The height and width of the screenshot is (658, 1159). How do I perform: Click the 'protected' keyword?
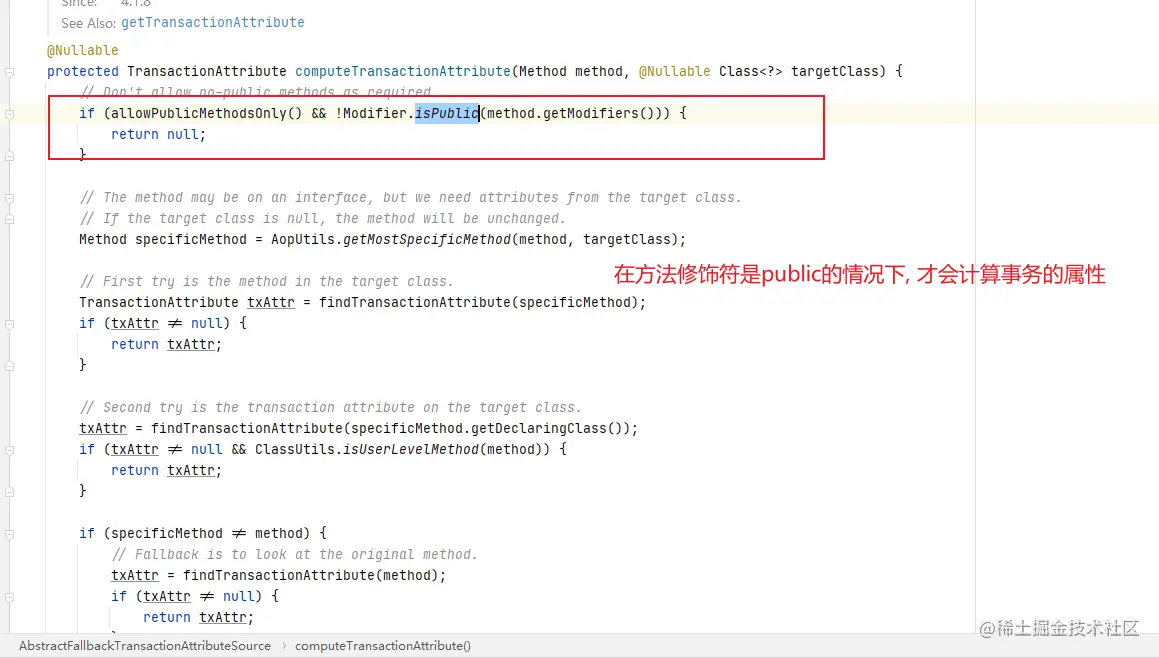coord(83,71)
